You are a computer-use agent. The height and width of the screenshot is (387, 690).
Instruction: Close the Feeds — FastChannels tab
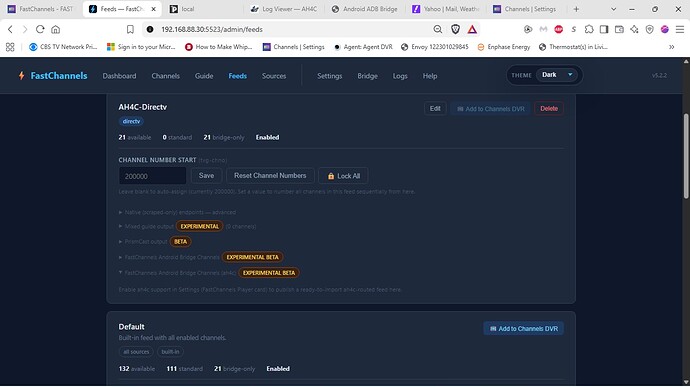[x=153, y=9]
